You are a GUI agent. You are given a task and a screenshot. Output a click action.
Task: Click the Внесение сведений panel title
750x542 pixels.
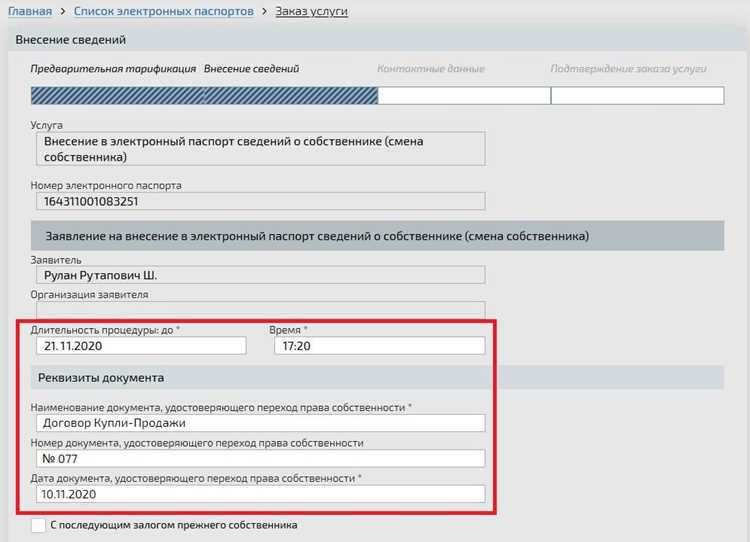(71, 40)
